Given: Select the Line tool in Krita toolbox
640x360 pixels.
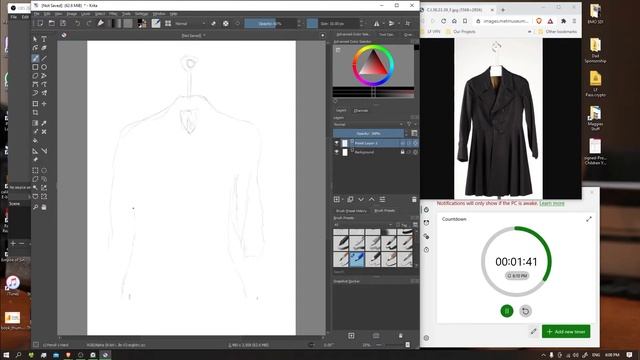Looking at the screenshot, I should [x=44, y=58].
